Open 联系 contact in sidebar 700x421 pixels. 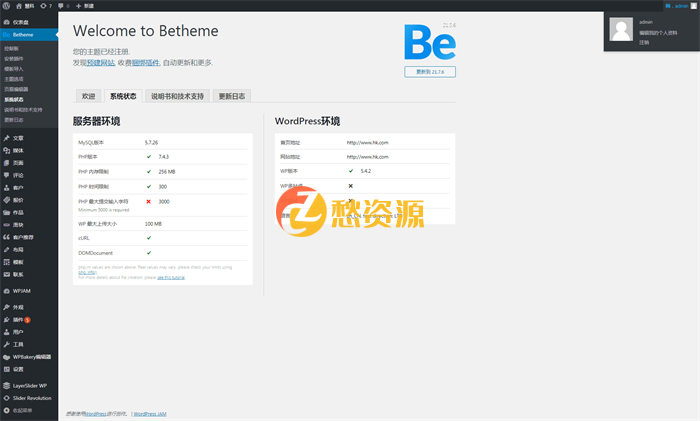pos(29,275)
